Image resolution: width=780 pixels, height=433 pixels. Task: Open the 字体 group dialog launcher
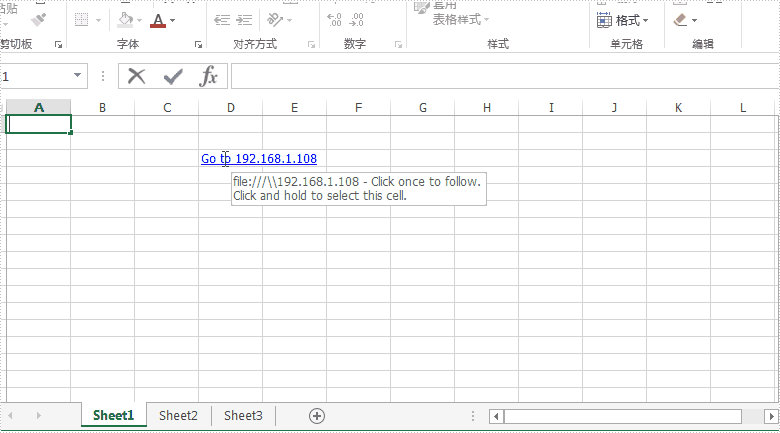point(198,45)
